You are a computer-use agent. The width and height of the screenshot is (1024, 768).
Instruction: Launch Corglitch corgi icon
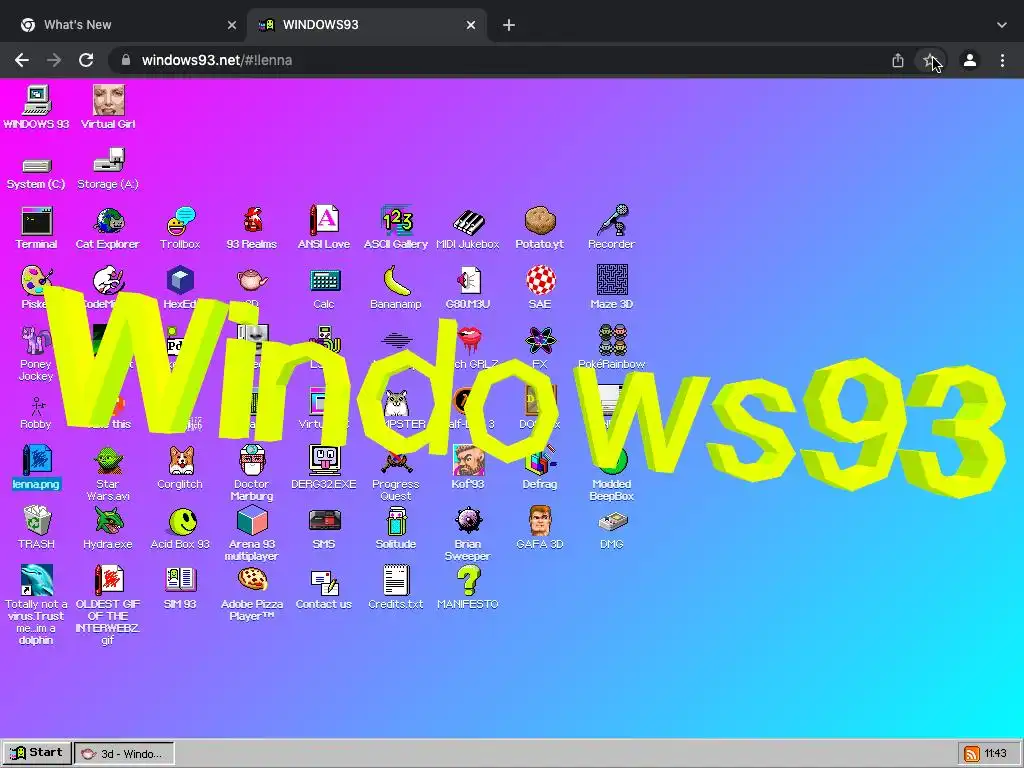(180, 468)
